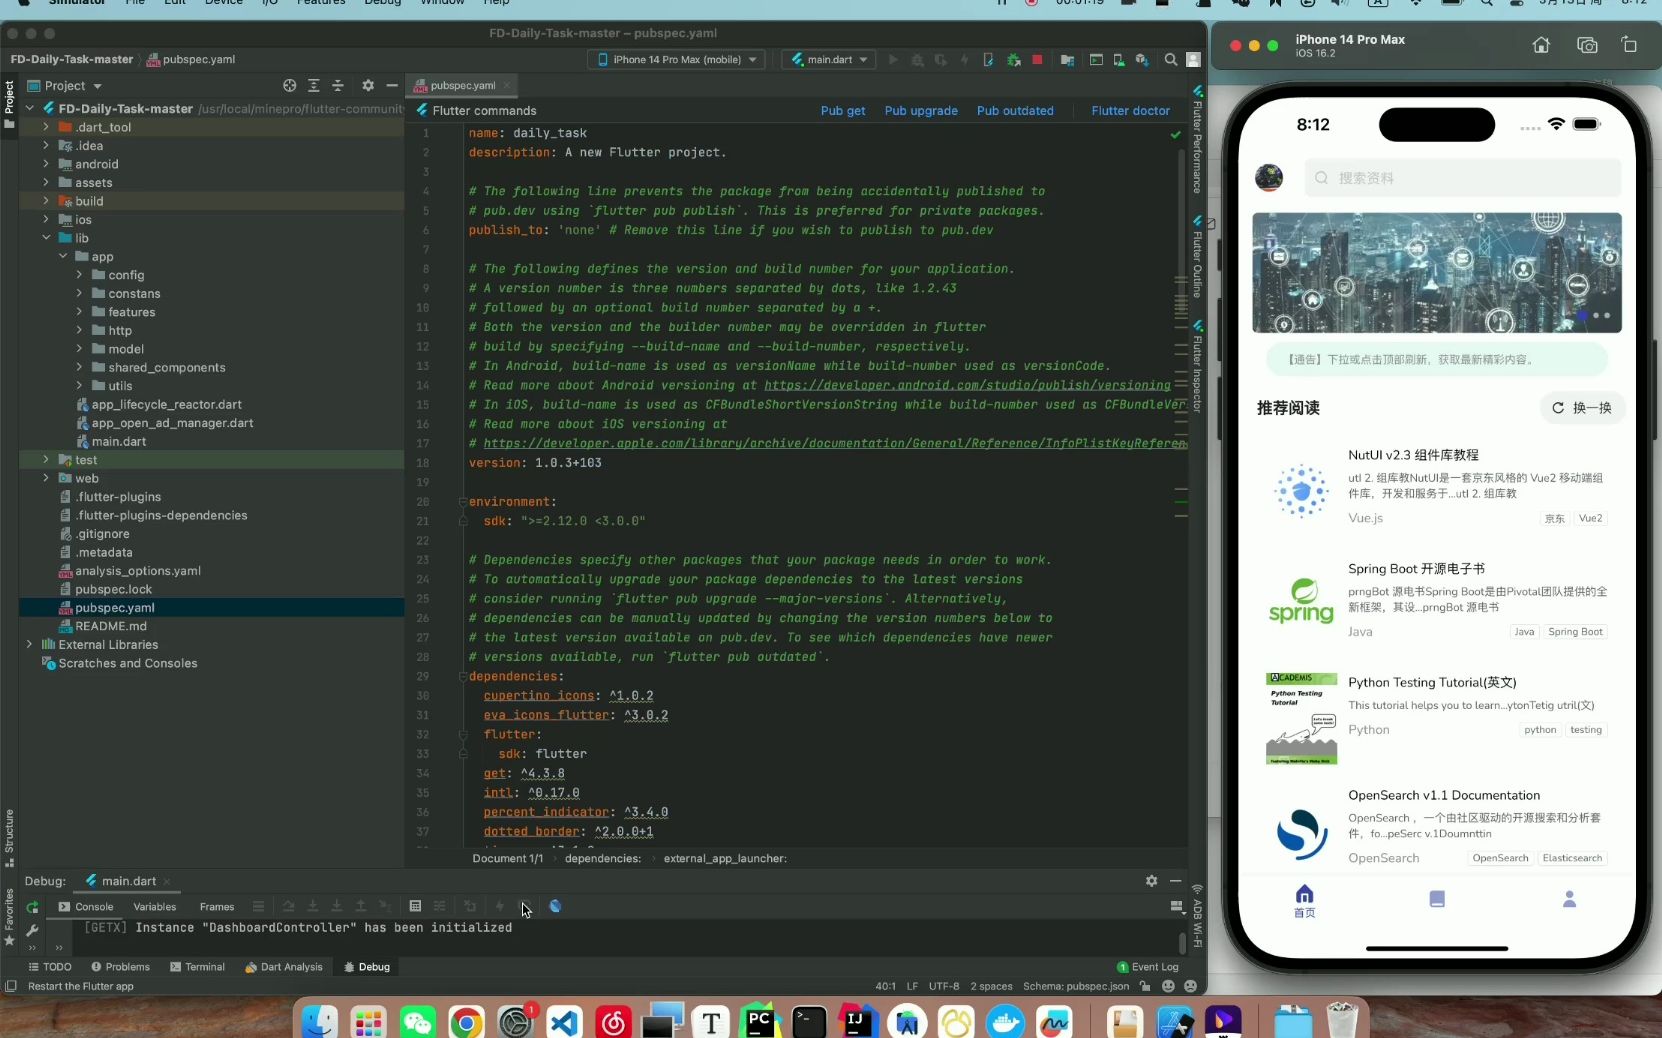Tap the user avatar in phone app header

(1269, 178)
